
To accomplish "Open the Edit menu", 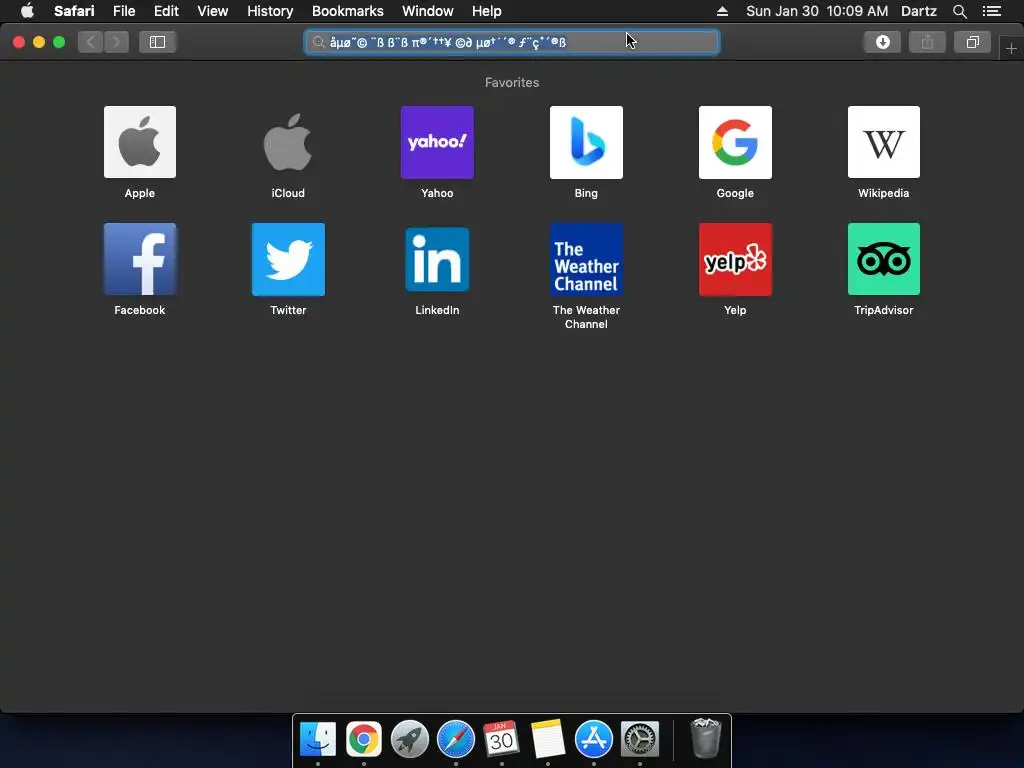I will pyautogui.click(x=166, y=11).
